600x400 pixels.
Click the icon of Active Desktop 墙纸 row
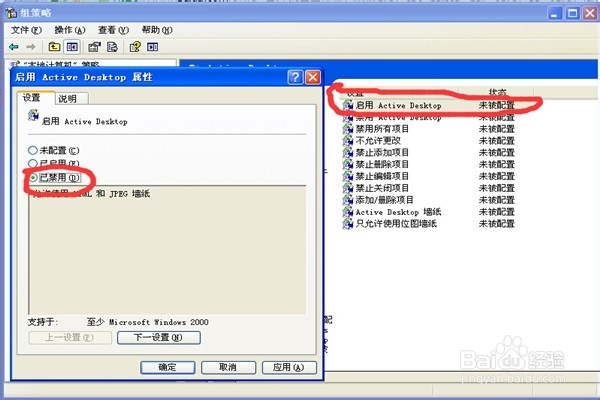[348, 212]
